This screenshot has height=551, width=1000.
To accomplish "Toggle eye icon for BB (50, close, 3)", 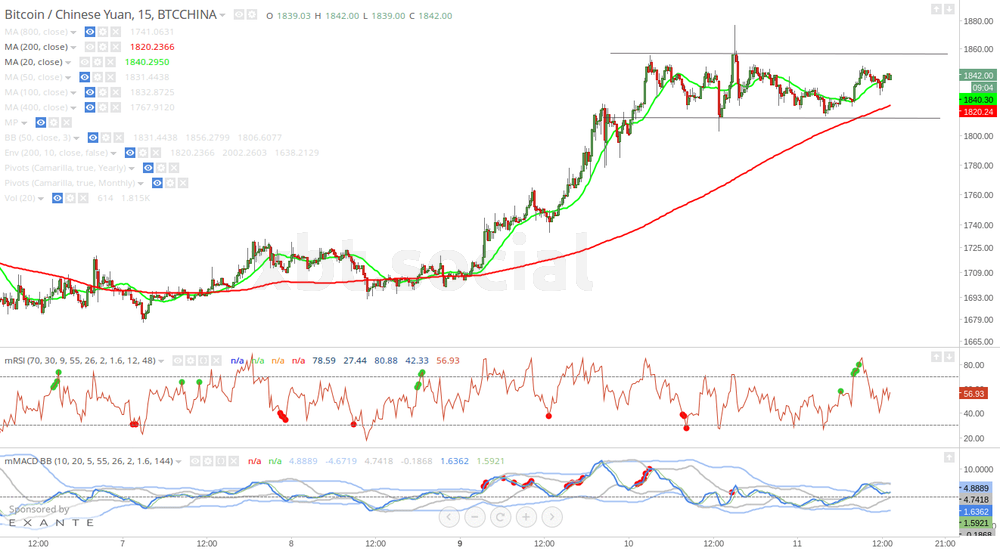I will (x=91, y=138).
